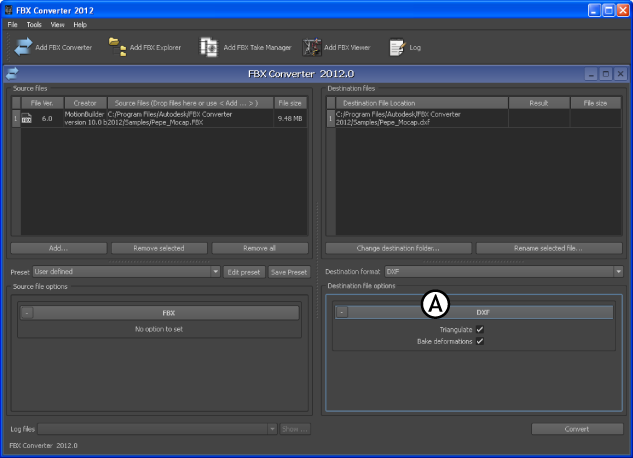Image resolution: width=633 pixels, height=458 pixels.
Task: Click the Result column header
Action: point(539,103)
